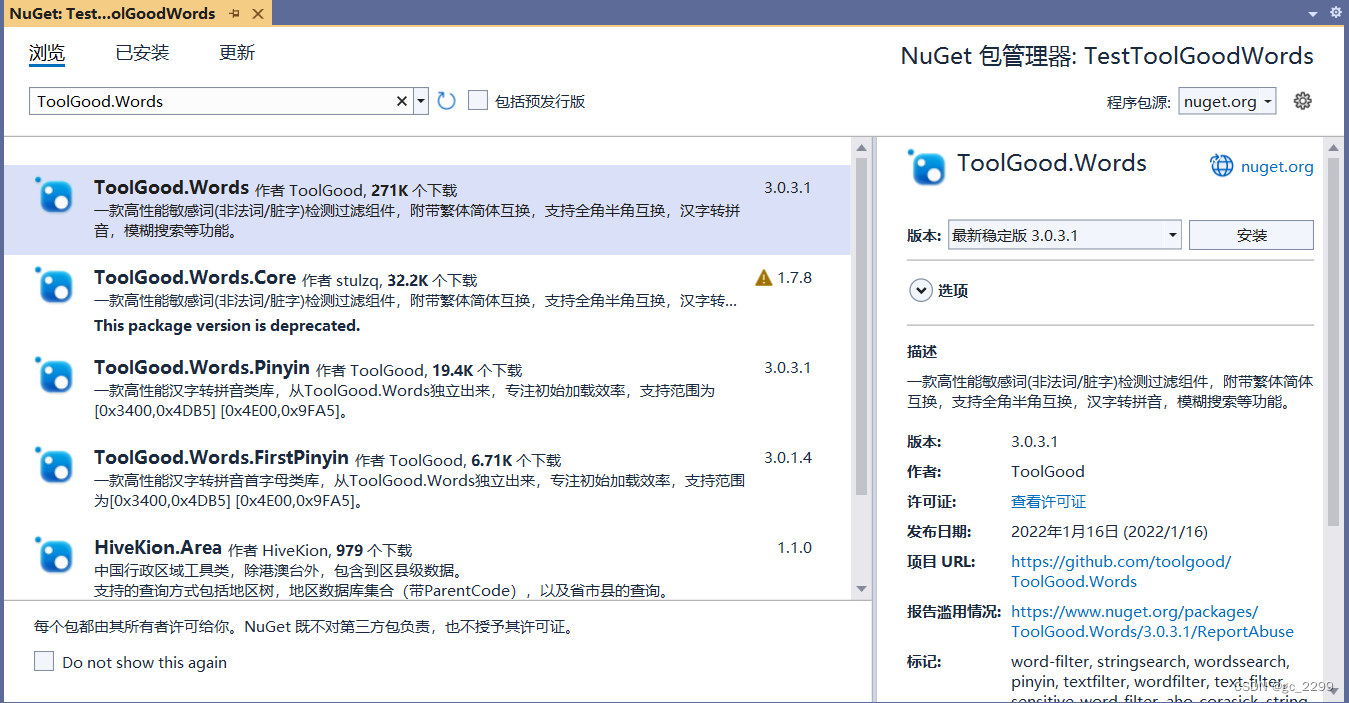1349x703 pixels.
Task: Open version dropdown 最新稳定版 3.0.3.1
Action: pyautogui.click(x=1064, y=236)
